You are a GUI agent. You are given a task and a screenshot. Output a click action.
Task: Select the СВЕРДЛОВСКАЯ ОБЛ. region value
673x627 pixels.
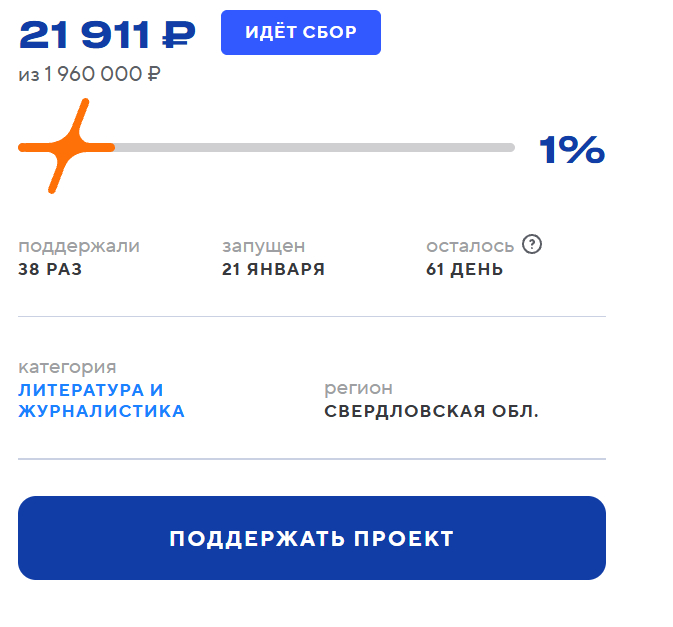(x=431, y=411)
